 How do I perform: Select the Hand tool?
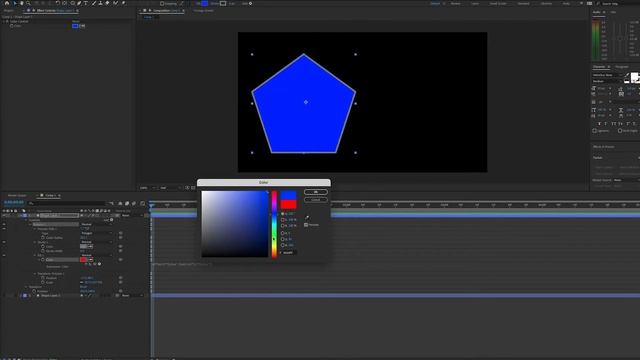pos(22,3)
